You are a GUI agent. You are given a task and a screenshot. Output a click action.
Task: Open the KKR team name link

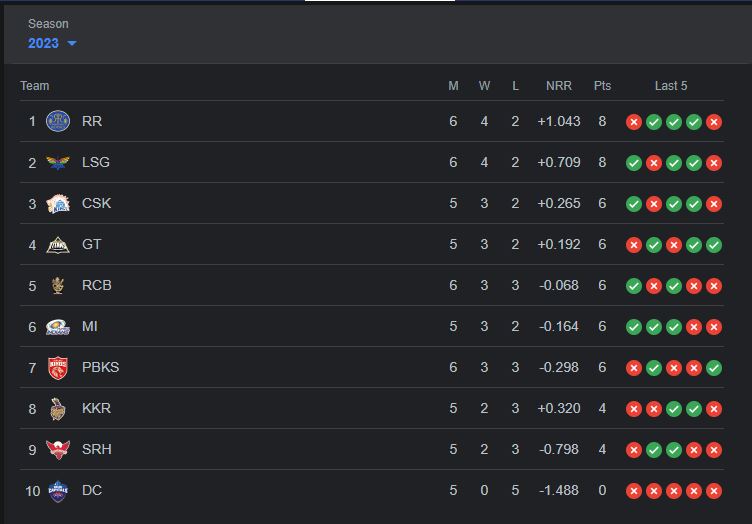pos(96,408)
